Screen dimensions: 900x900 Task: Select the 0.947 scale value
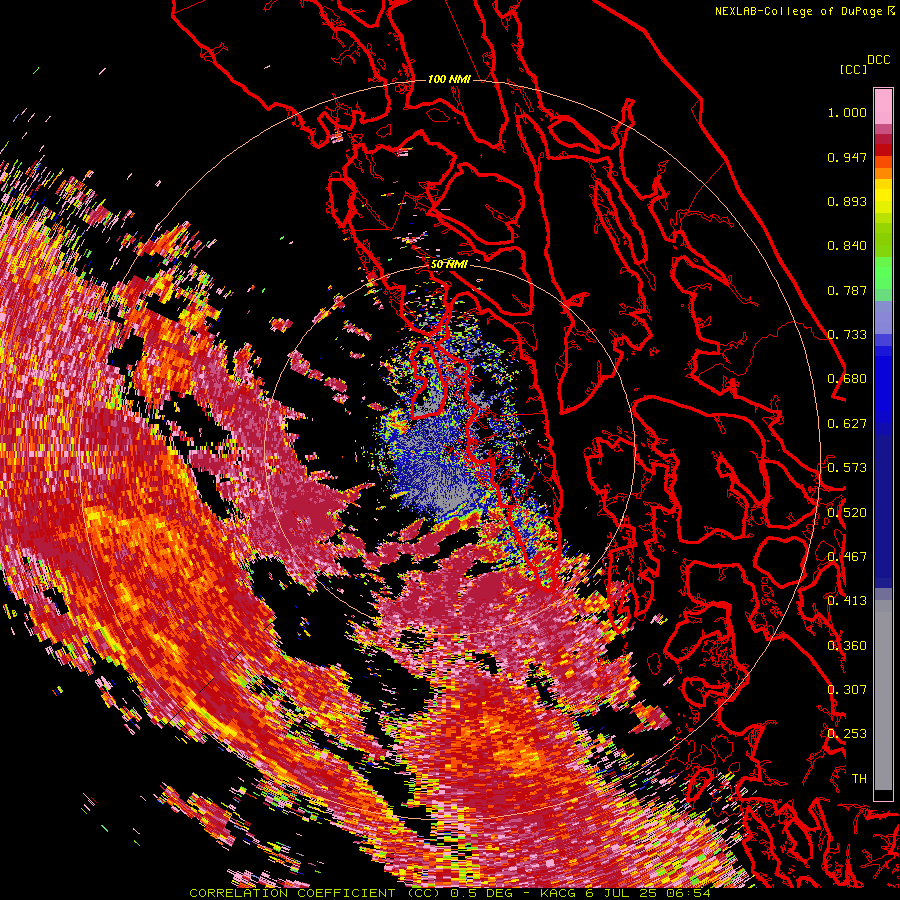coord(847,157)
